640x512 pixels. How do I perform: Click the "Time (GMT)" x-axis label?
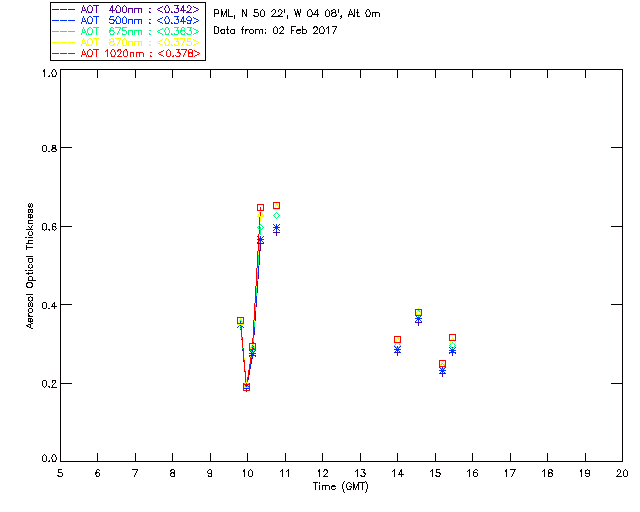341,487
